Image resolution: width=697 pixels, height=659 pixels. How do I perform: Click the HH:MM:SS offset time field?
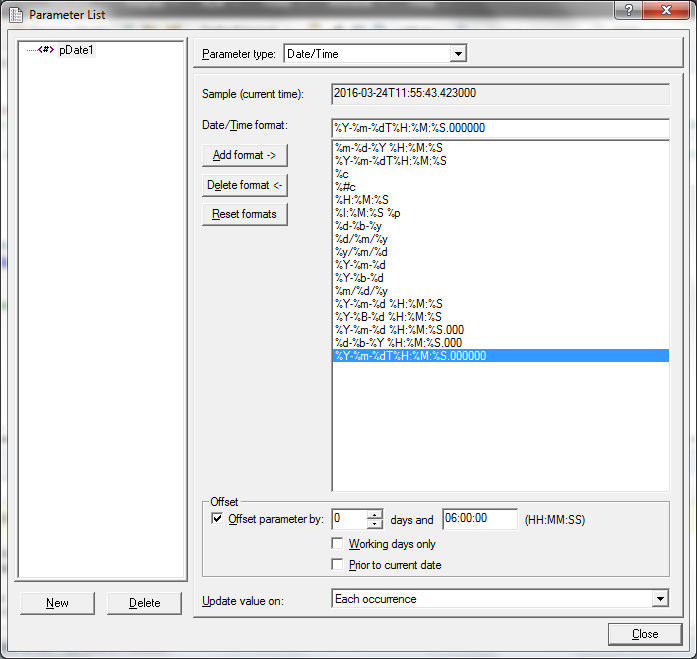(479, 519)
